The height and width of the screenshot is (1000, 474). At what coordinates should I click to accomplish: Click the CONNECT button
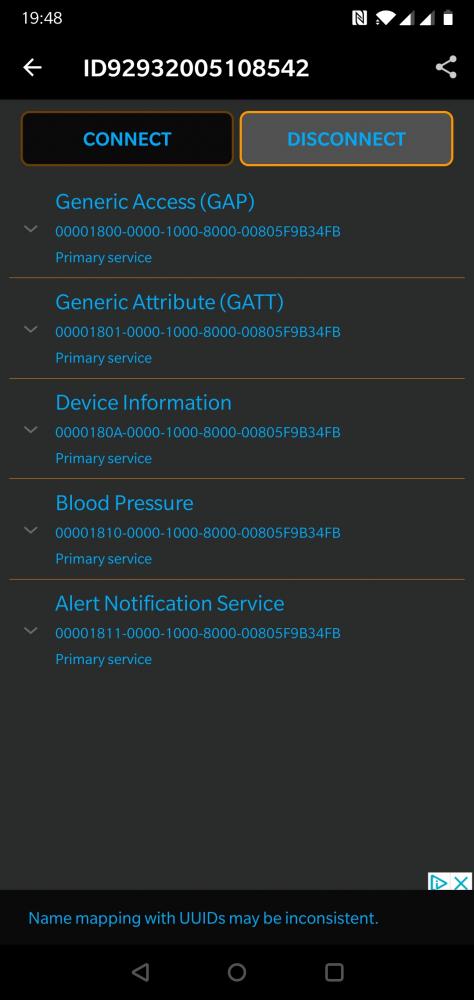point(127,139)
